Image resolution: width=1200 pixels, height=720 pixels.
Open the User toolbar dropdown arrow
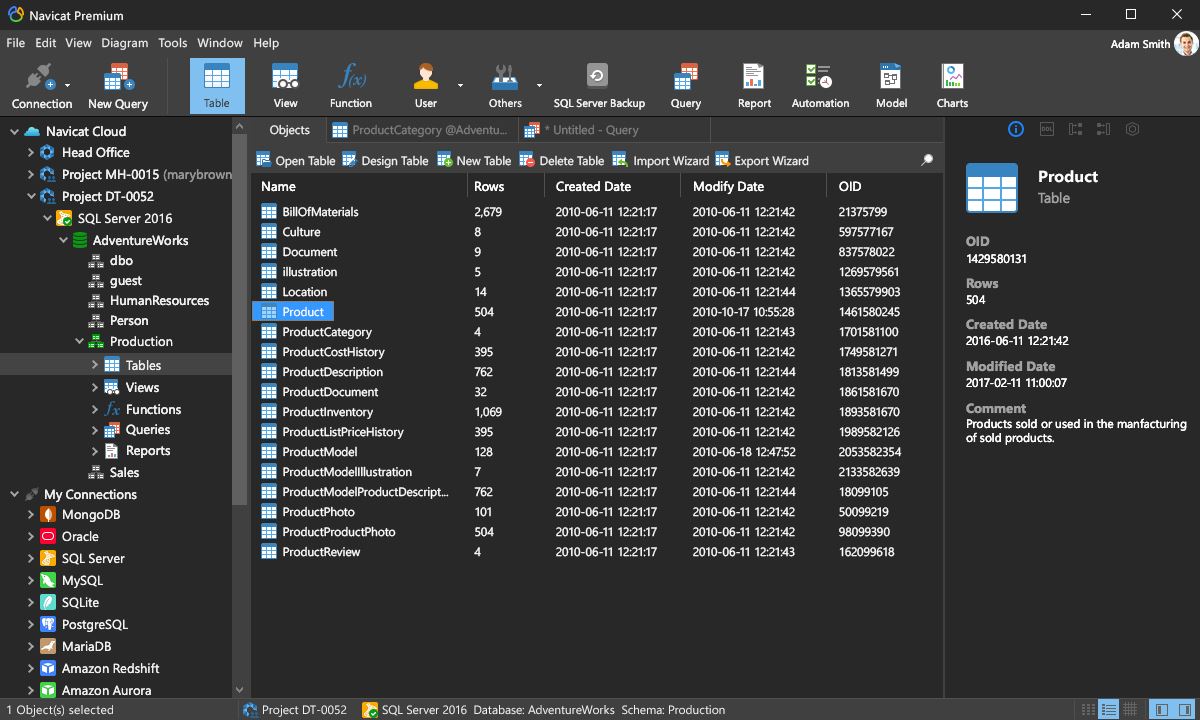[x=460, y=86]
